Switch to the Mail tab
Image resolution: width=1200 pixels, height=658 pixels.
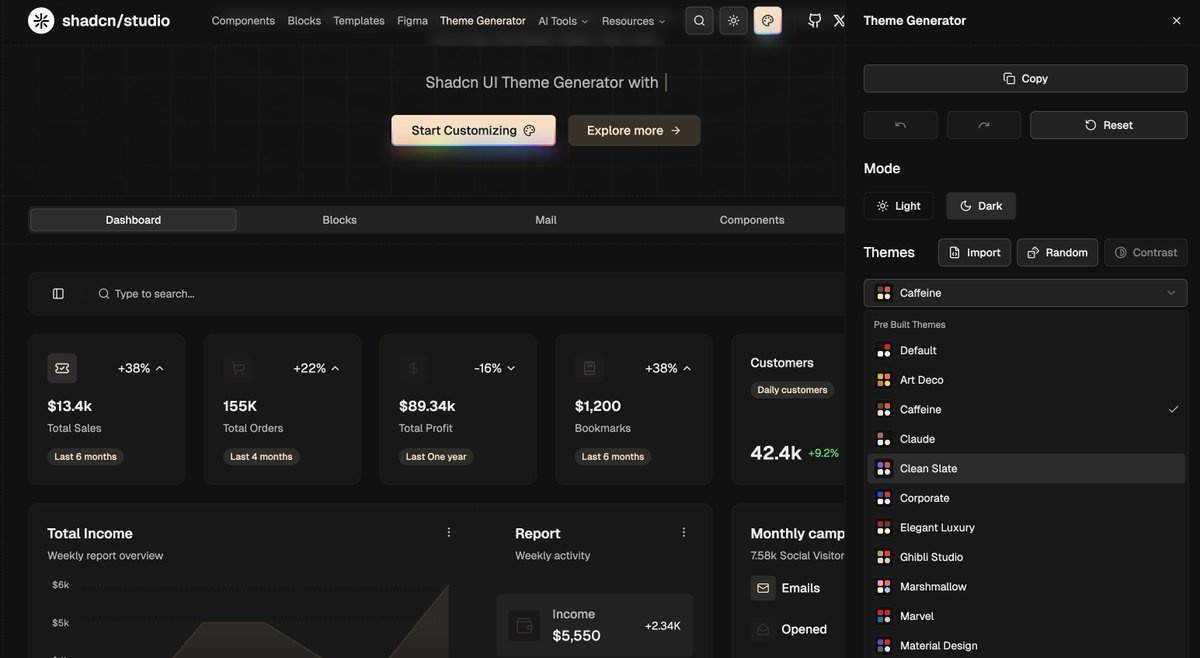546,220
